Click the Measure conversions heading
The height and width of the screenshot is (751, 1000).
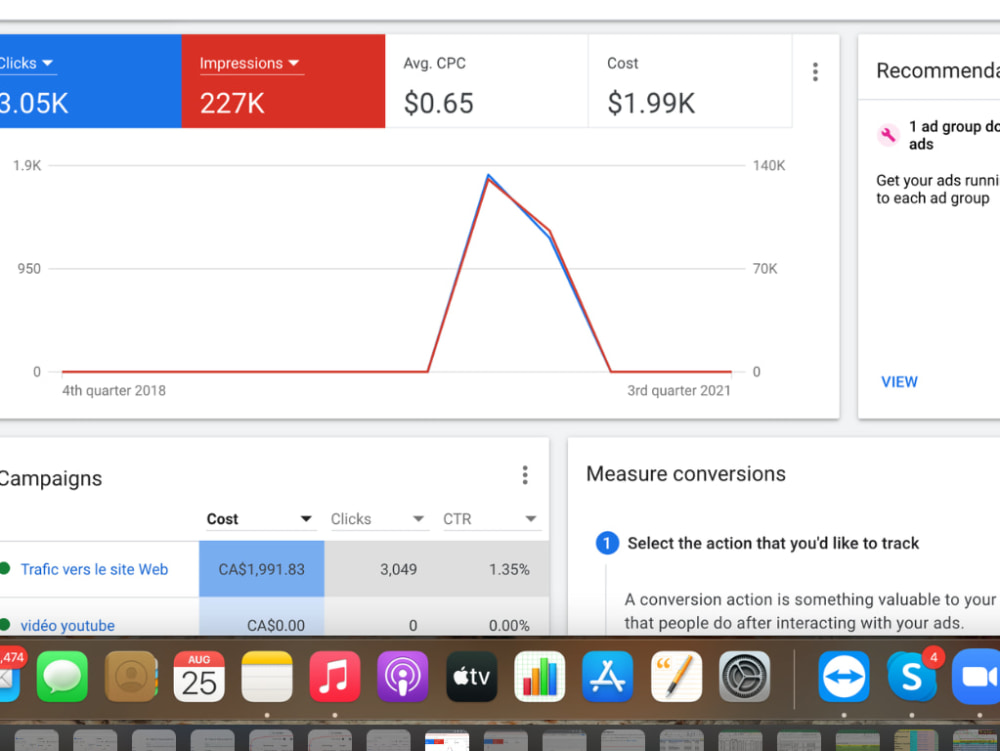[x=686, y=474]
